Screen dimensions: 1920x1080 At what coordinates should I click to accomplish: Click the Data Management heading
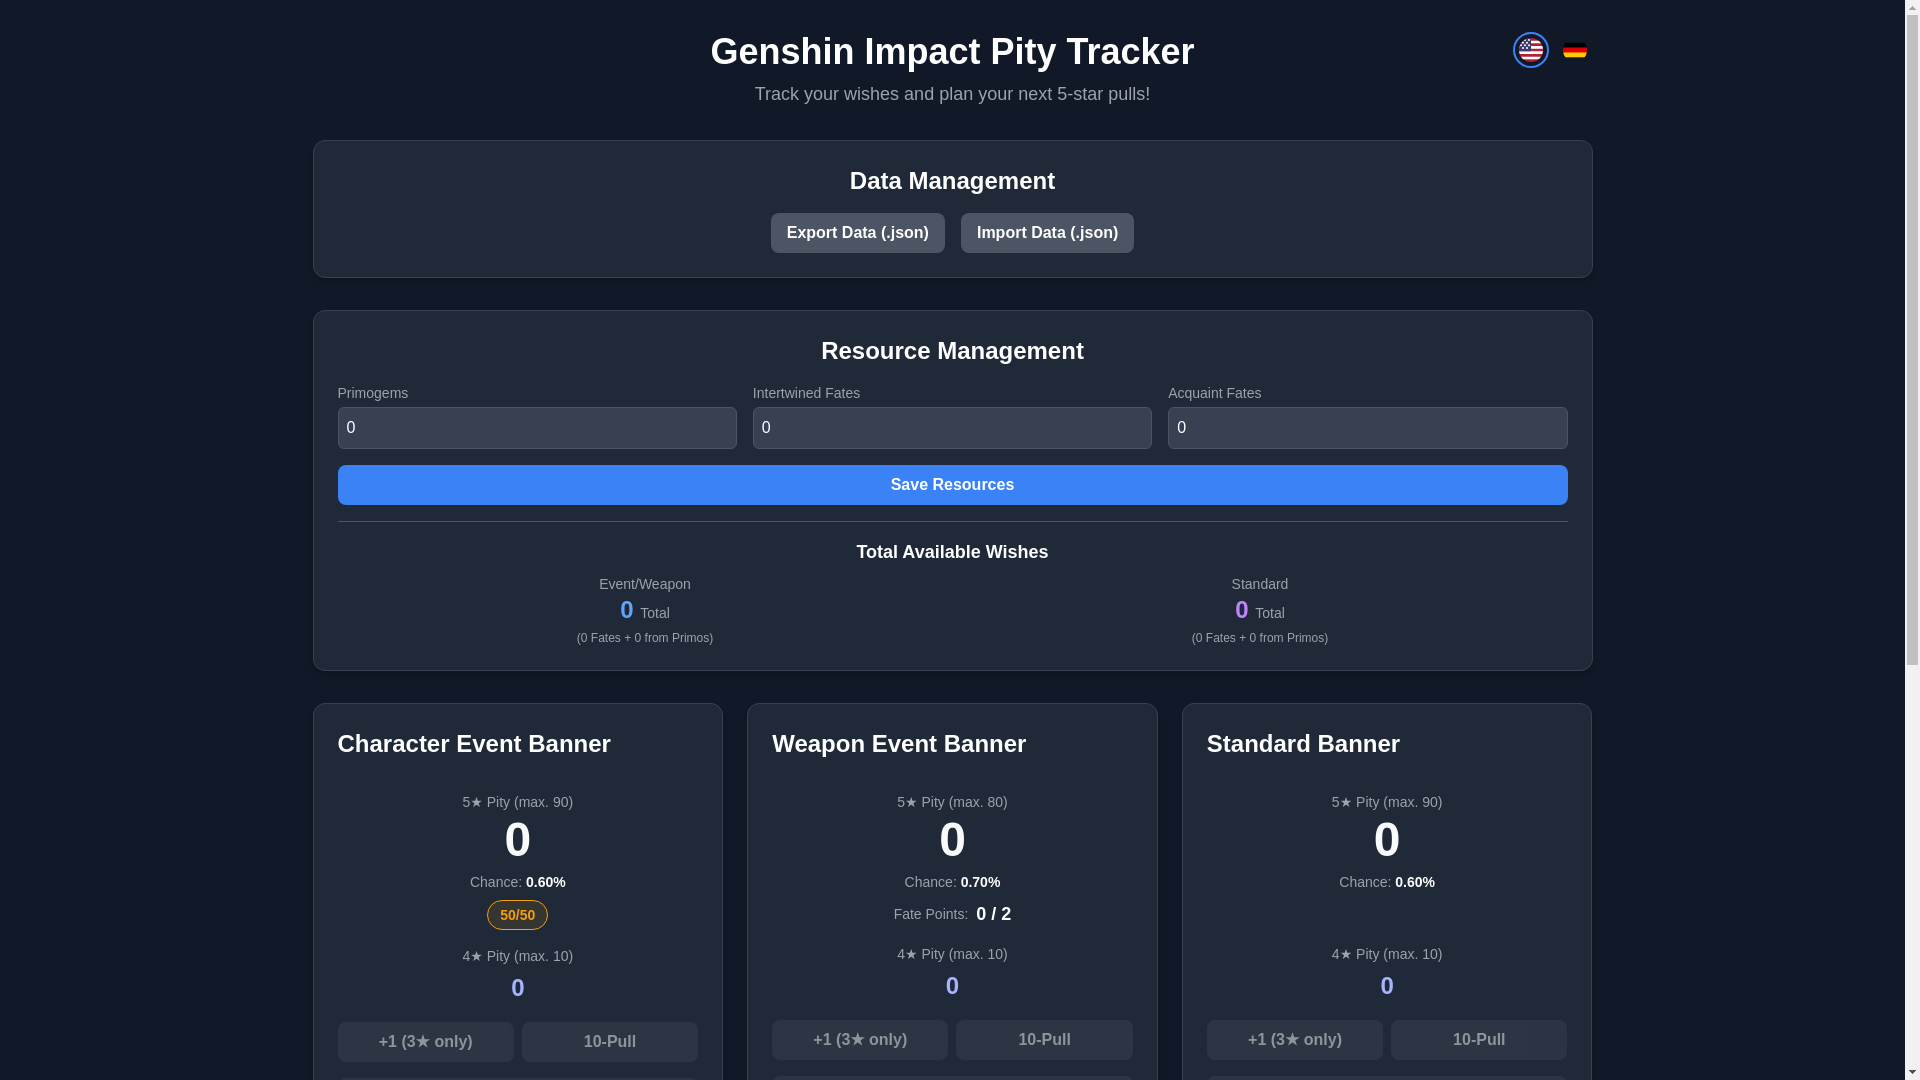[952, 181]
